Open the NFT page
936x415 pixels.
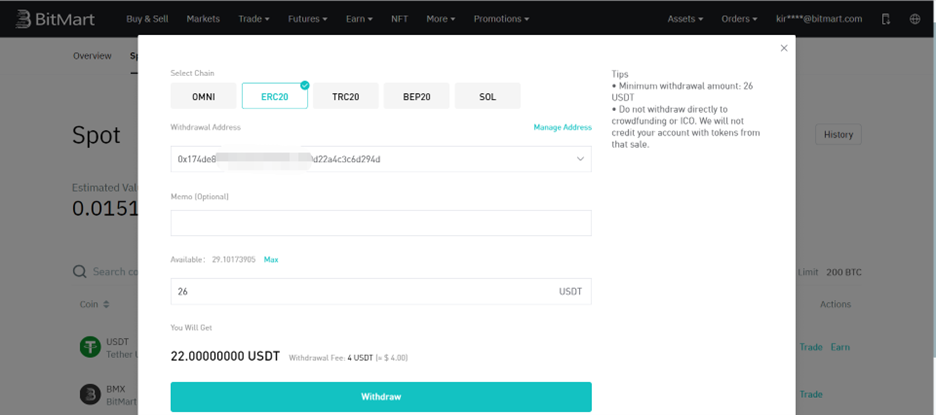[x=399, y=19]
